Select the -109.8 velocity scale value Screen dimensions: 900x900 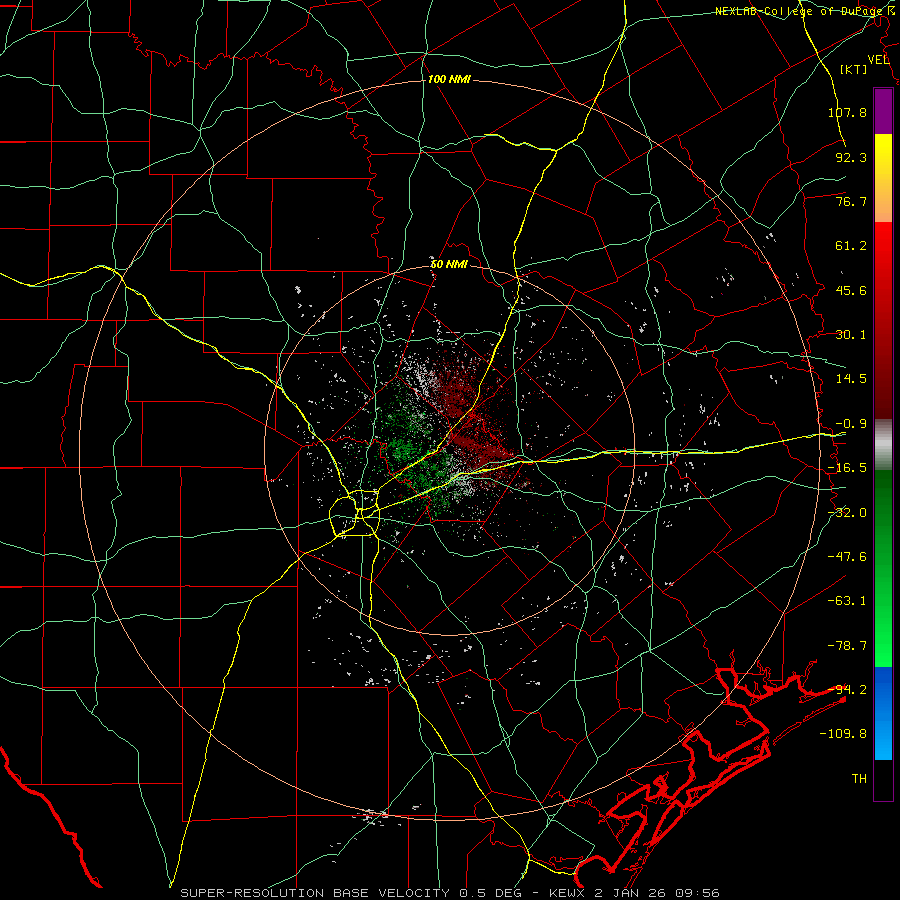[843, 734]
